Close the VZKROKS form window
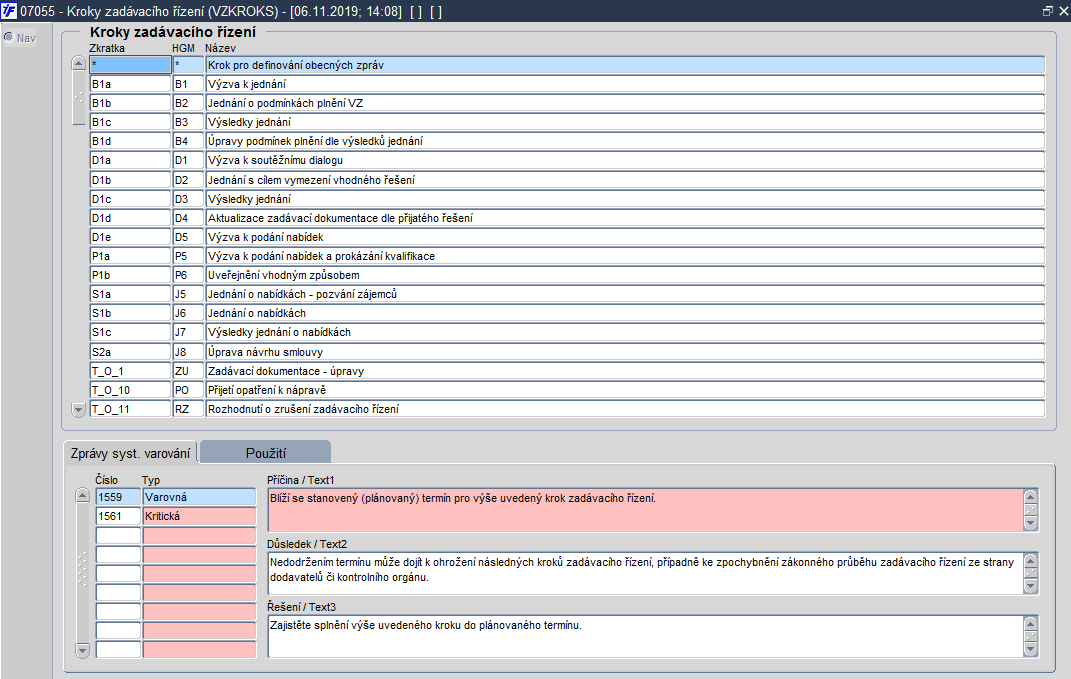1071x679 pixels. click(1063, 11)
